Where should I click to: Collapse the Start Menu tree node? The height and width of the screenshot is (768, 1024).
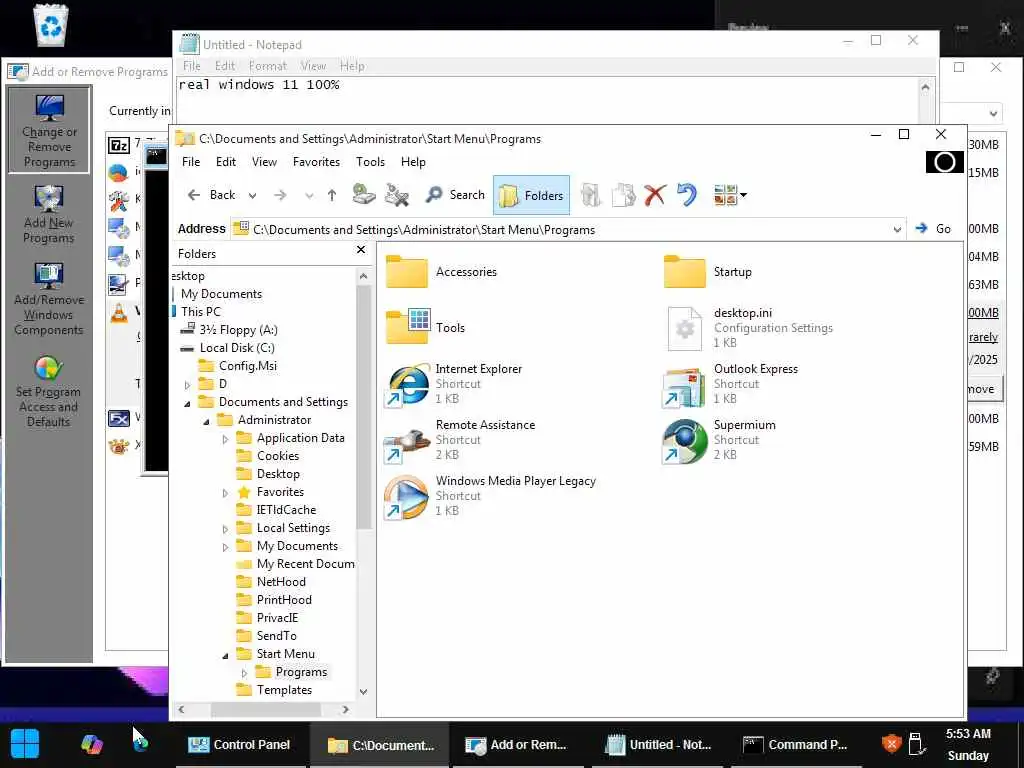pos(225,655)
